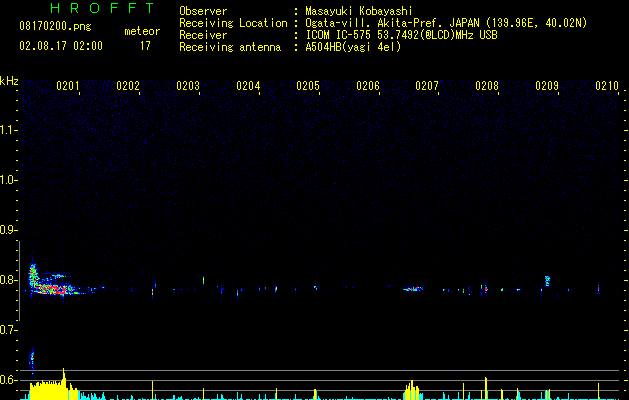Click the faint blue echo near 0.65 kHz
629x400 pixels.
tap(32, 359)
